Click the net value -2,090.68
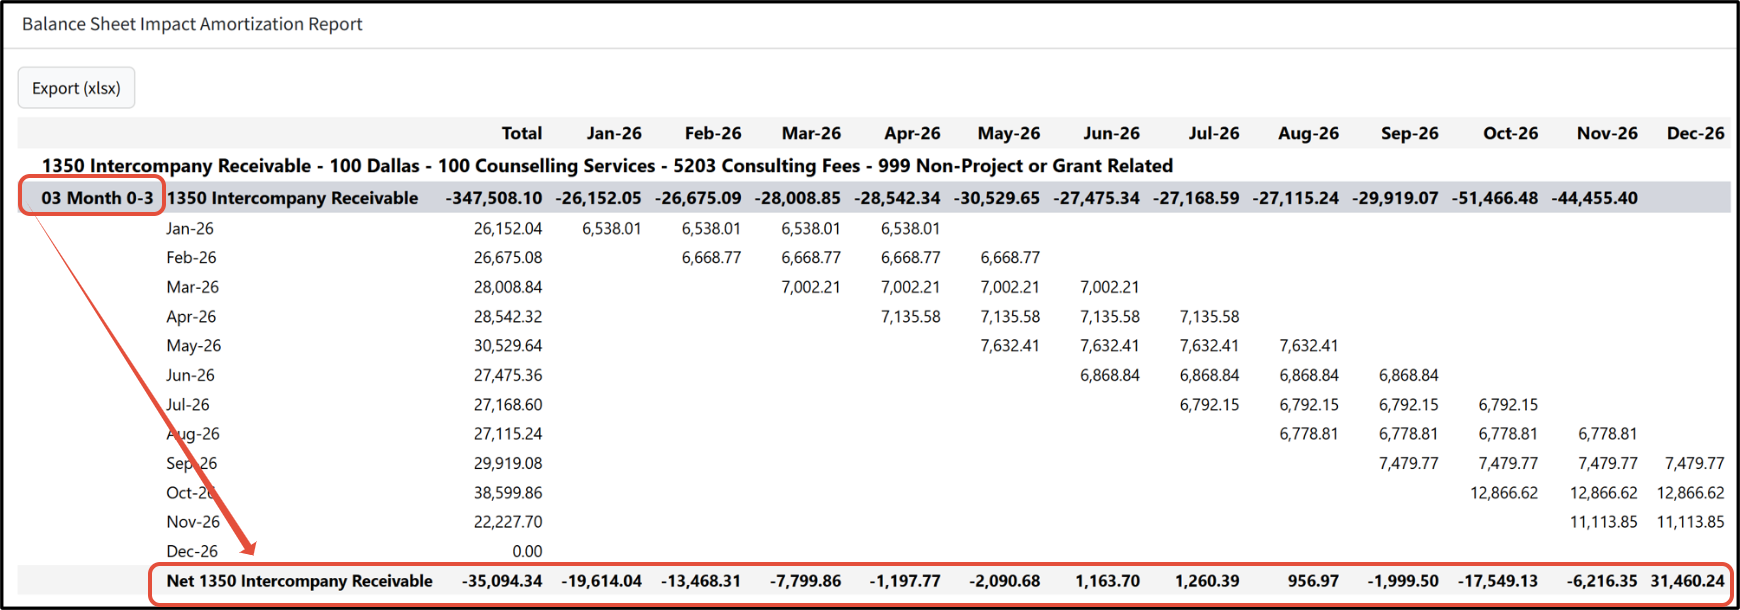 coord(1004,581)
